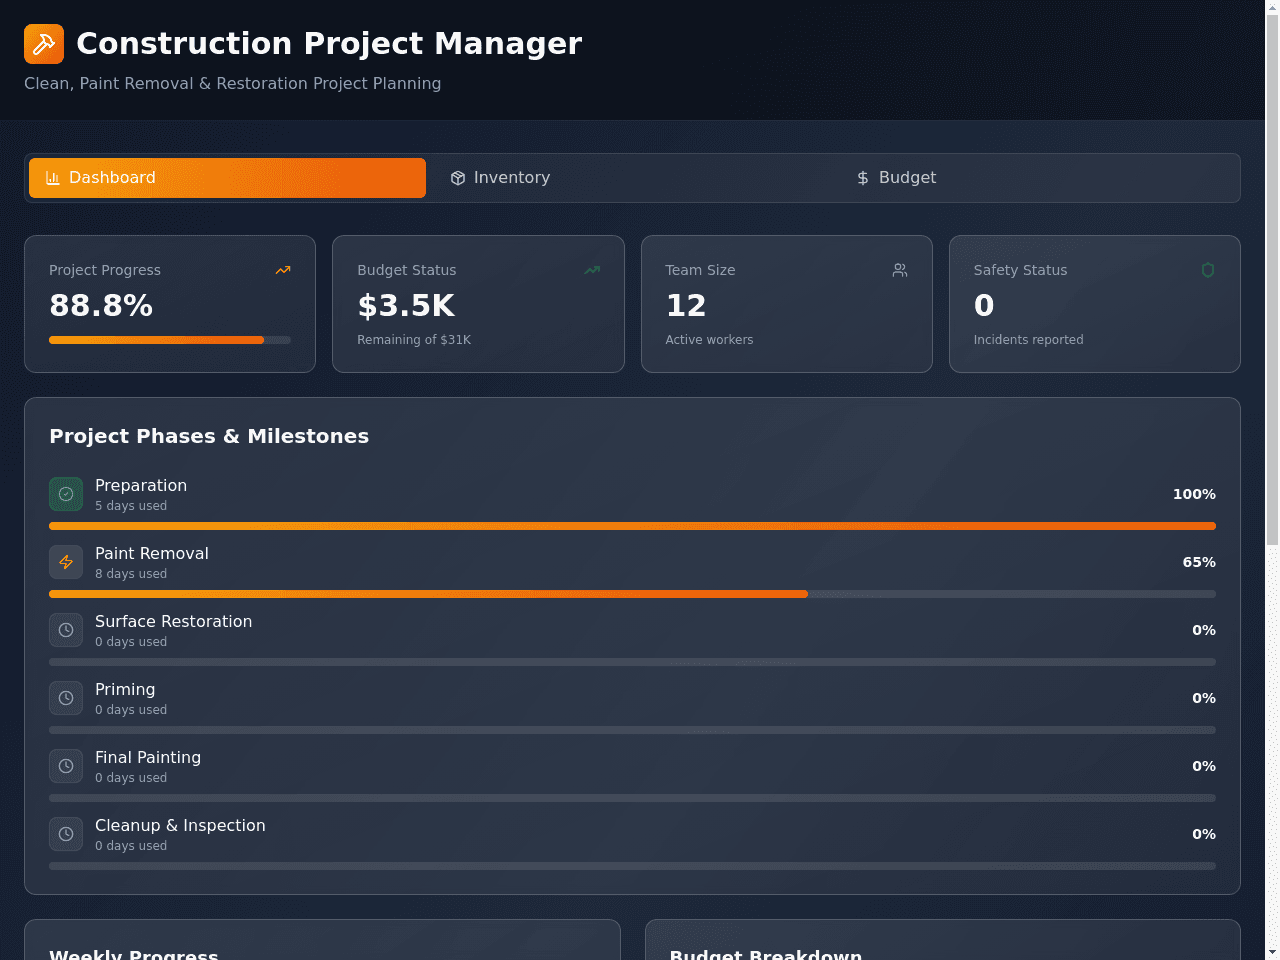
Task: Click the 65% Paint Removal percentage
Action: pos(1199,562)
